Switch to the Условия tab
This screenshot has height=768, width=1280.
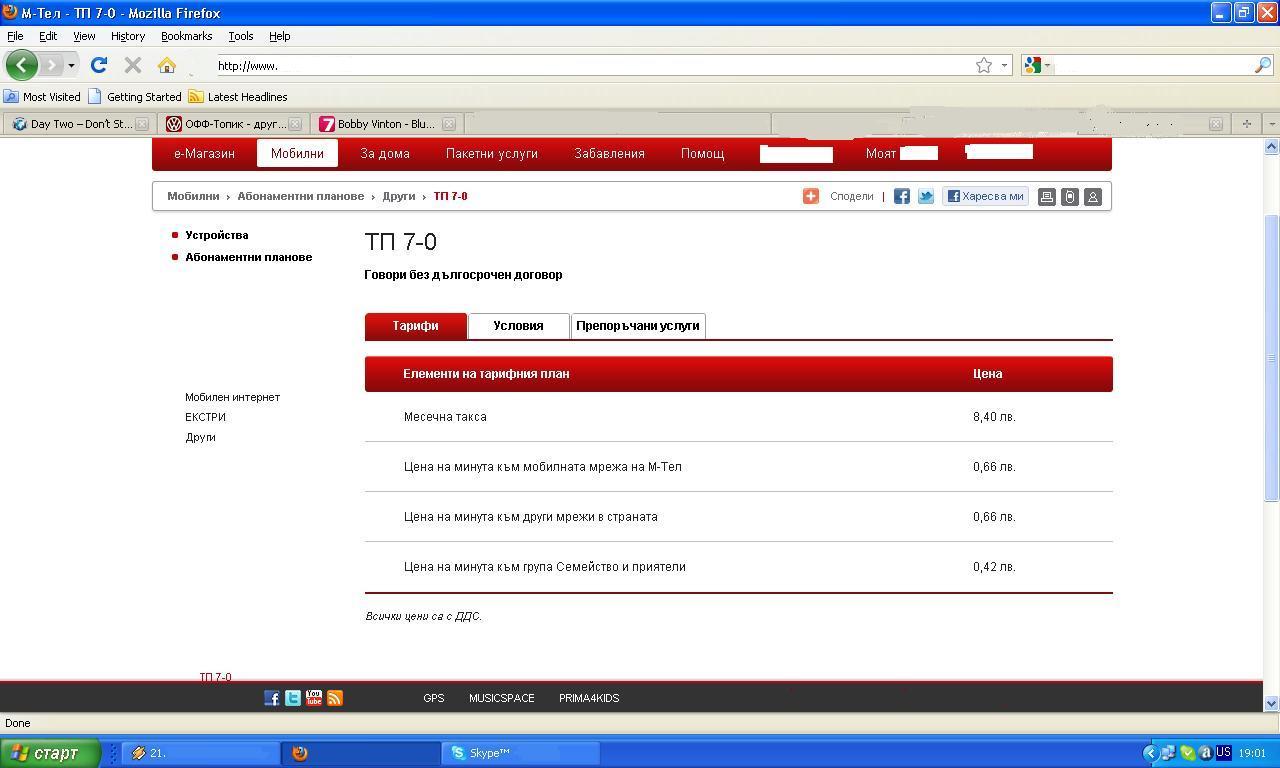(x=518, y=326)
